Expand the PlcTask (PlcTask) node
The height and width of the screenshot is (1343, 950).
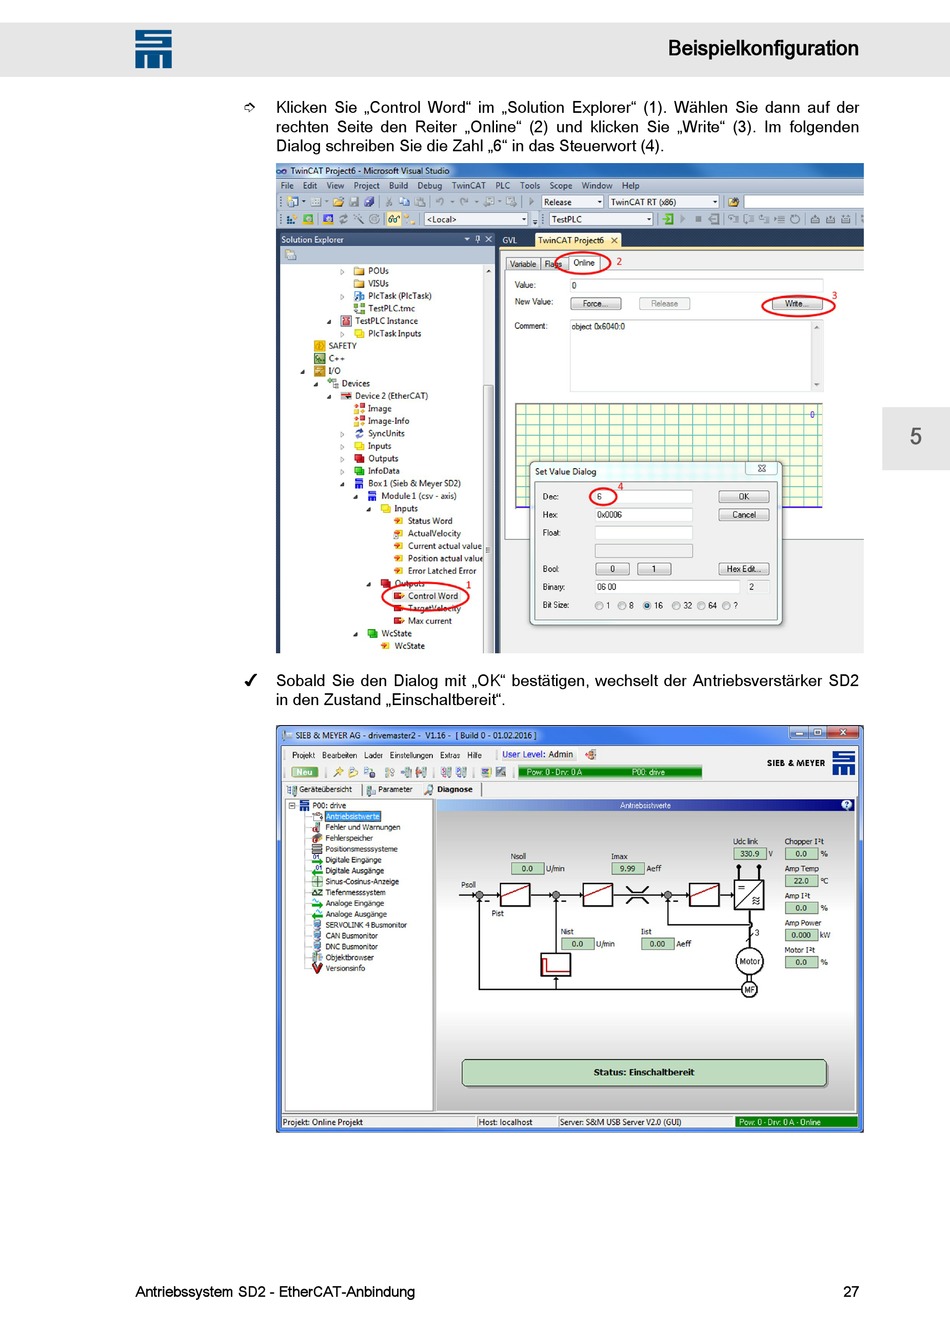click(342, 296)
